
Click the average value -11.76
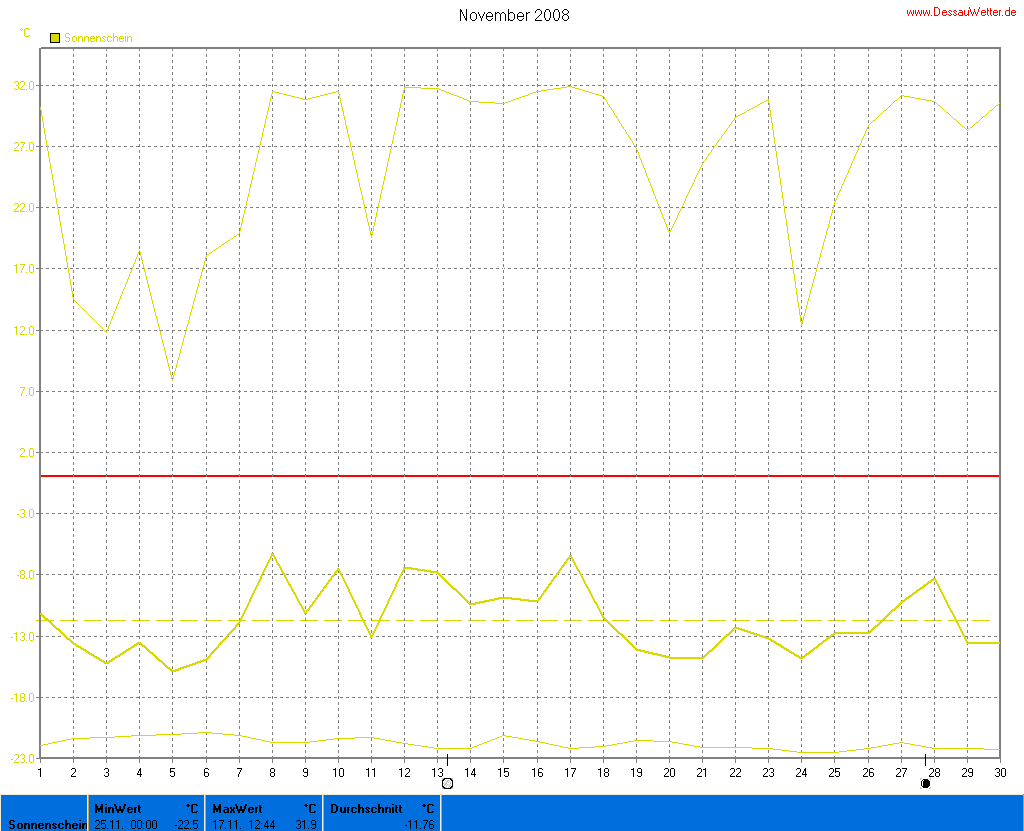[x=418, y=824]
